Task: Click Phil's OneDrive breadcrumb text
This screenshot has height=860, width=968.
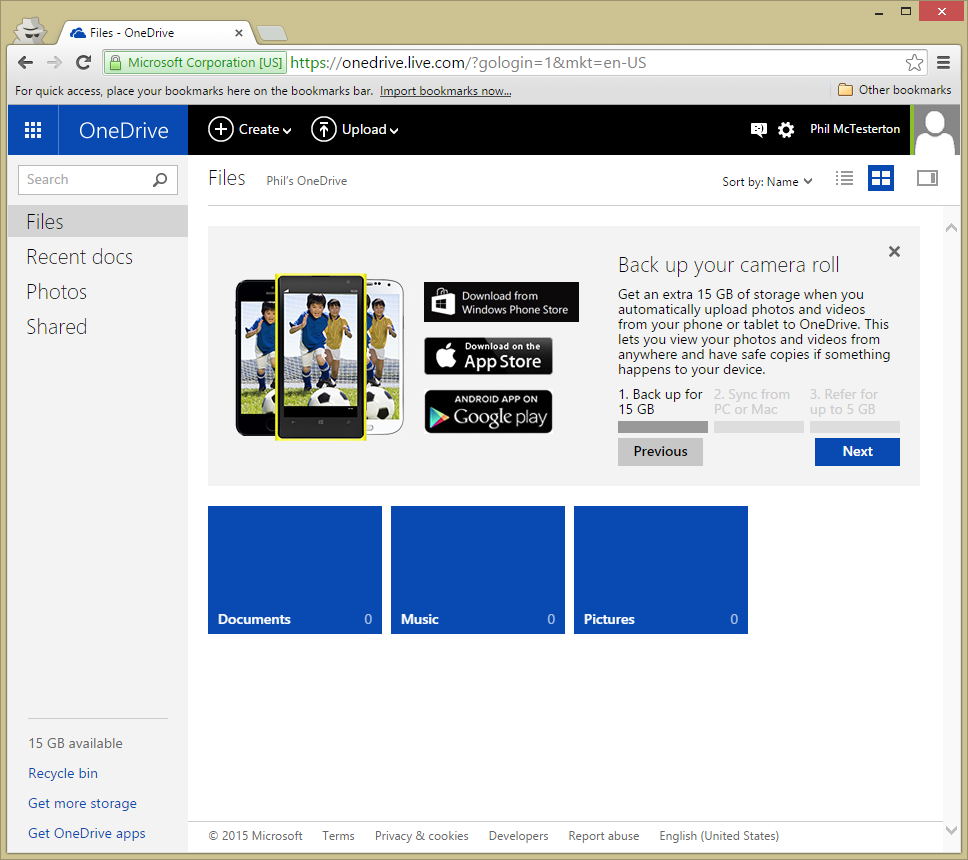Action: click(306, 181)
